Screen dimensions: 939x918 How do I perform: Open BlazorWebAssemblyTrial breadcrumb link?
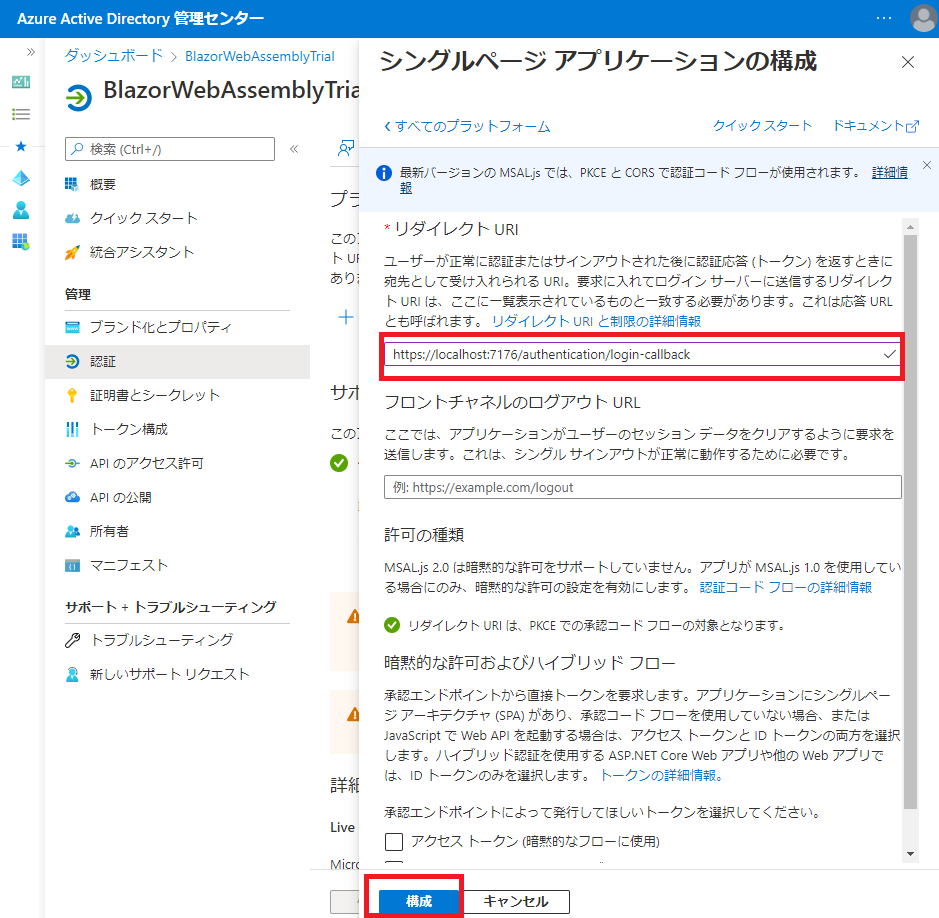260,56
